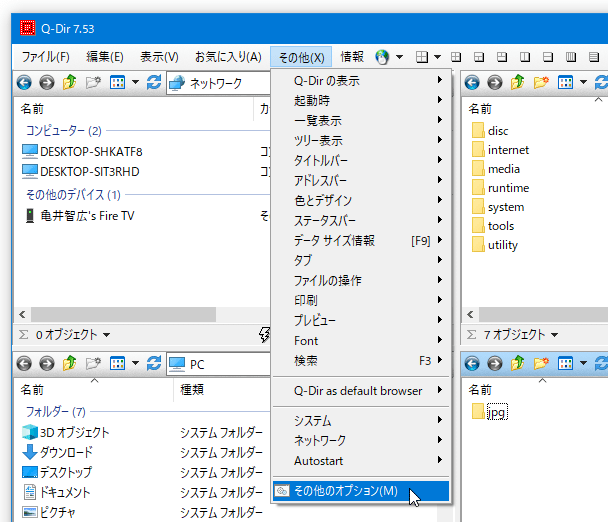The width and height of the screenshot is (608, 522).
Task: Expand the Q-Dir の表示 submenu
Action: pyautogui.click(x=361, y=80)
